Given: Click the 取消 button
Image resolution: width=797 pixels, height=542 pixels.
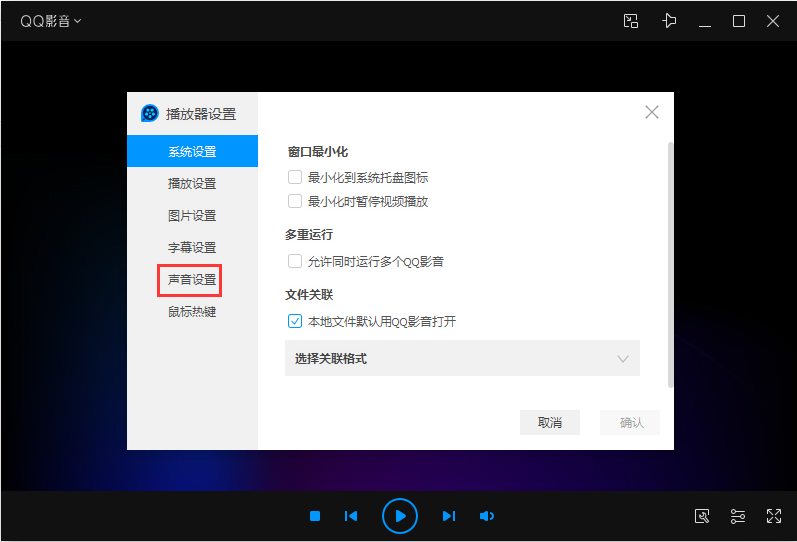Looking at the screenshot, I should click(x=549, y=422).
